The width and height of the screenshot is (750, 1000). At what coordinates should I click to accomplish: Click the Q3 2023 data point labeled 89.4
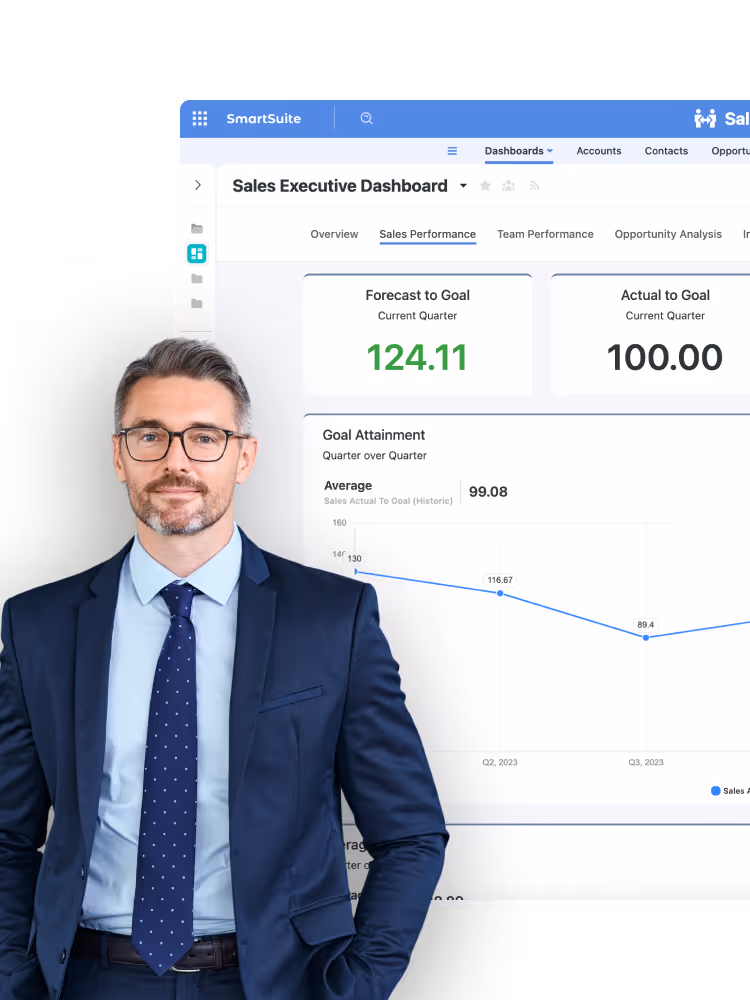click(x=646, y=637)
